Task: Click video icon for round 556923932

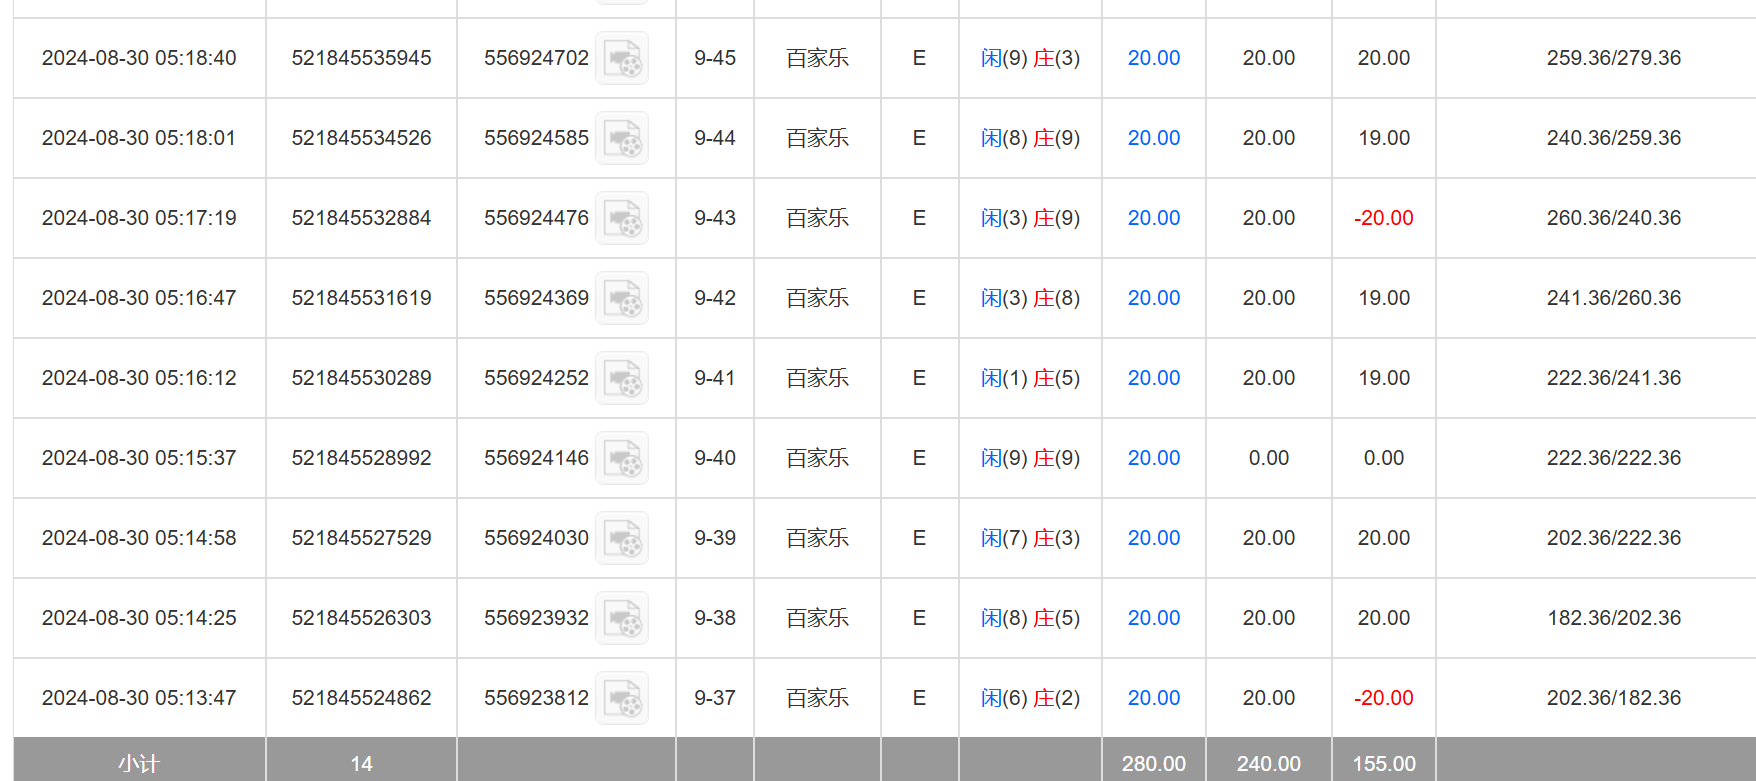Action: point(622,618)
